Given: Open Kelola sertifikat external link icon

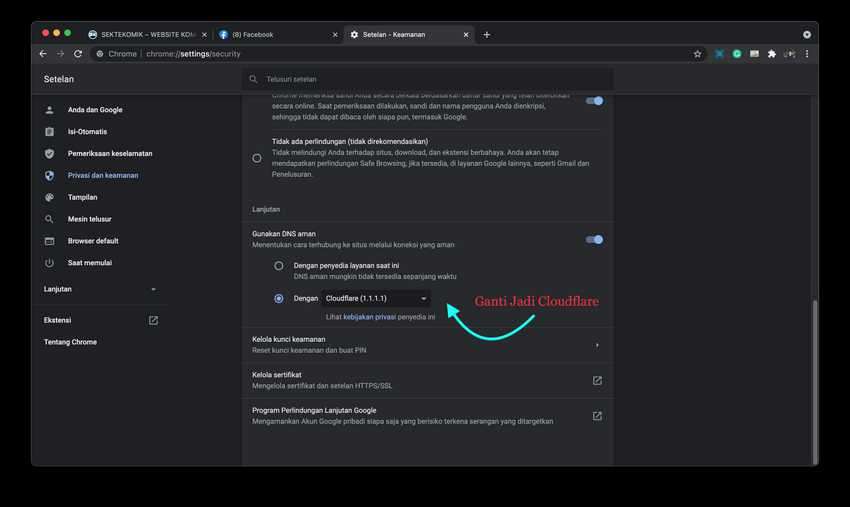Looking at the screenshot, I should tap(597, 380).
